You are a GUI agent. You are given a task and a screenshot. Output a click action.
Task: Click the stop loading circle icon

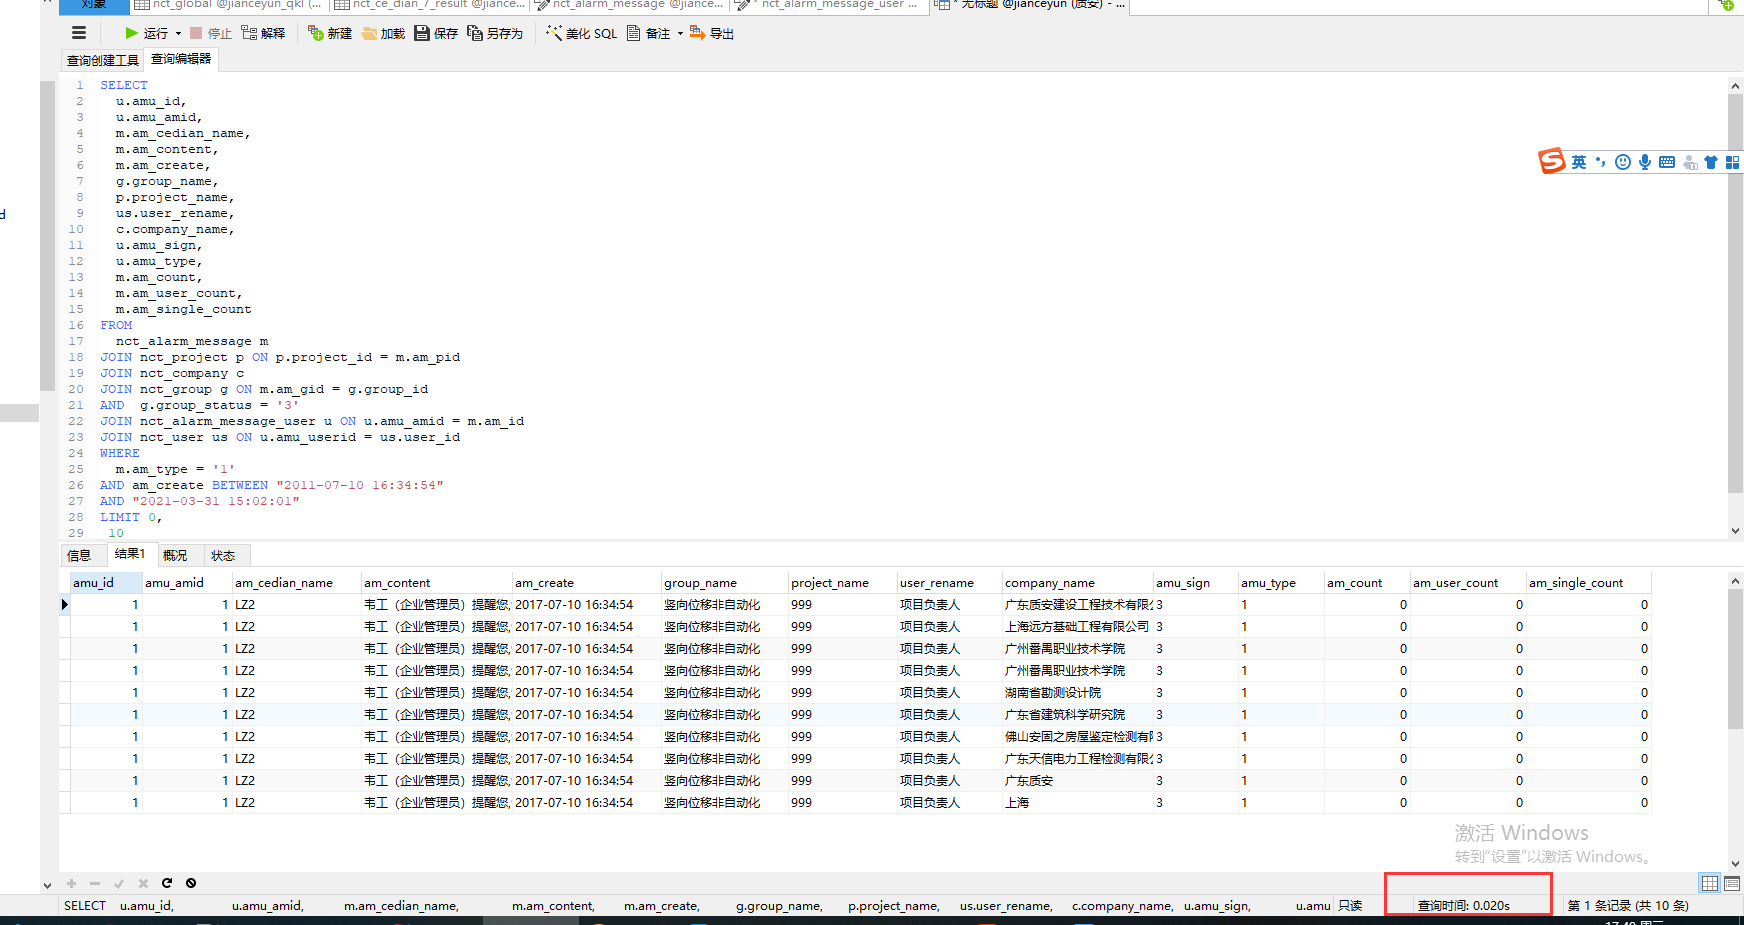pos(191,883)
